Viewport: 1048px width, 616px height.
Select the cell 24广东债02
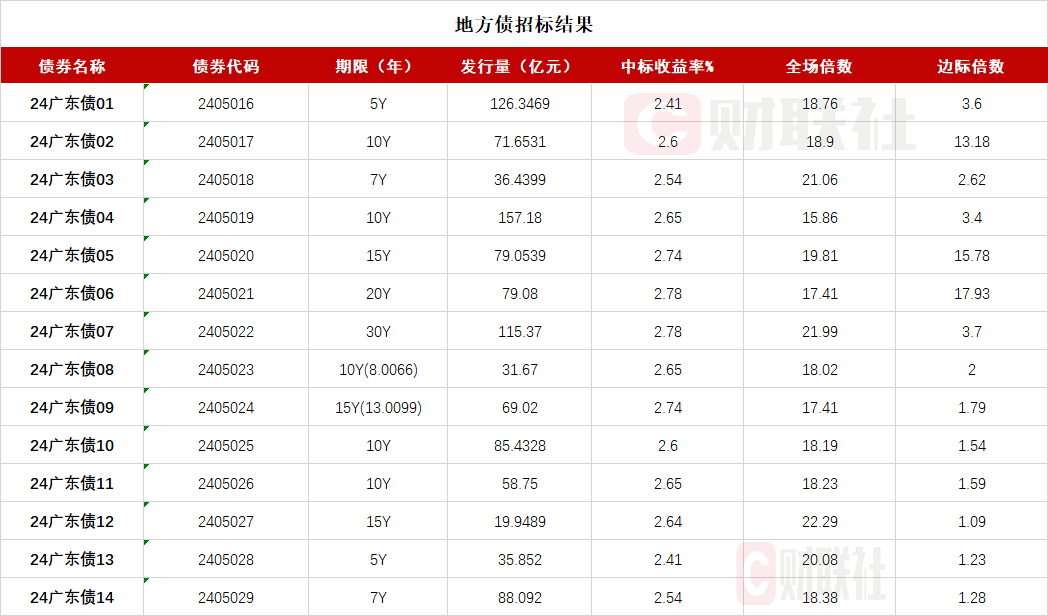pyautogui.click(x=72, y=142)
